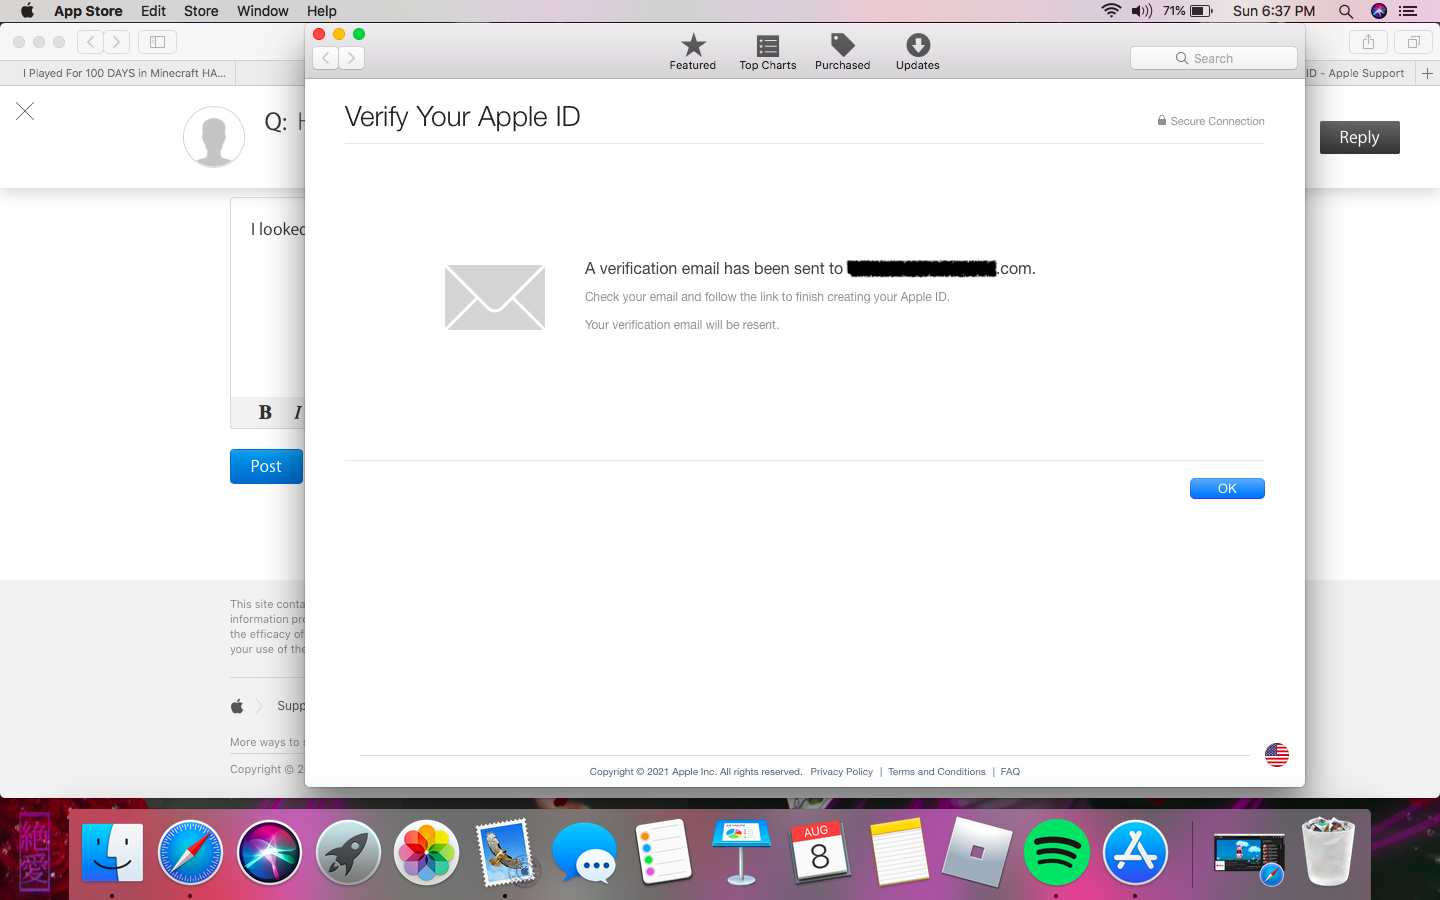
Task: Open the battery status menu
Action: [x=1188, y=11]
